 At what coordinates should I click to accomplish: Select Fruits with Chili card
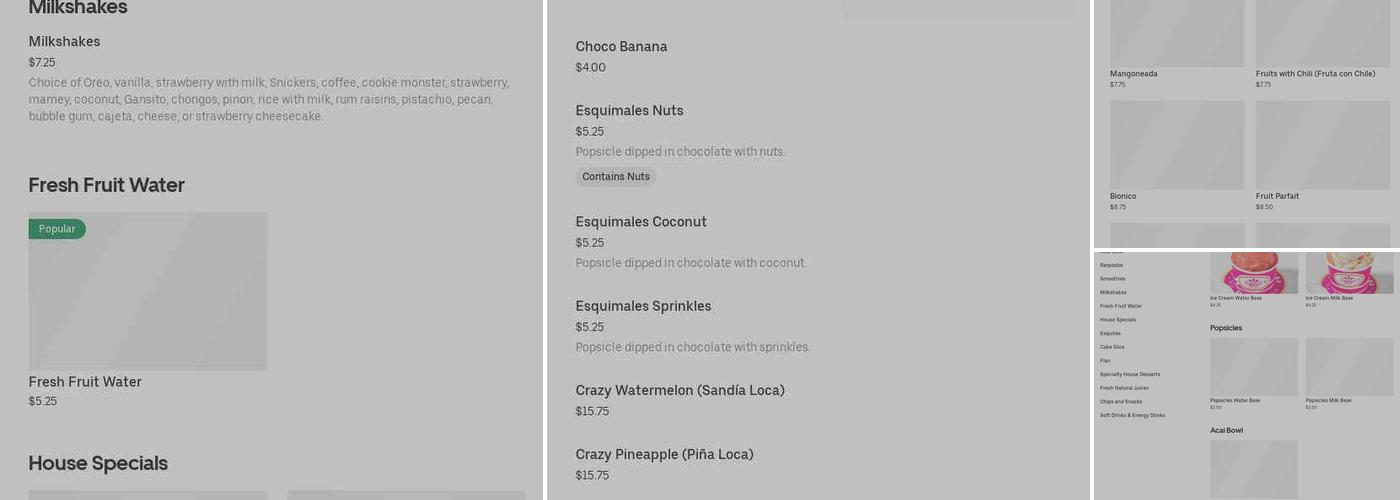coord(1323,34)
